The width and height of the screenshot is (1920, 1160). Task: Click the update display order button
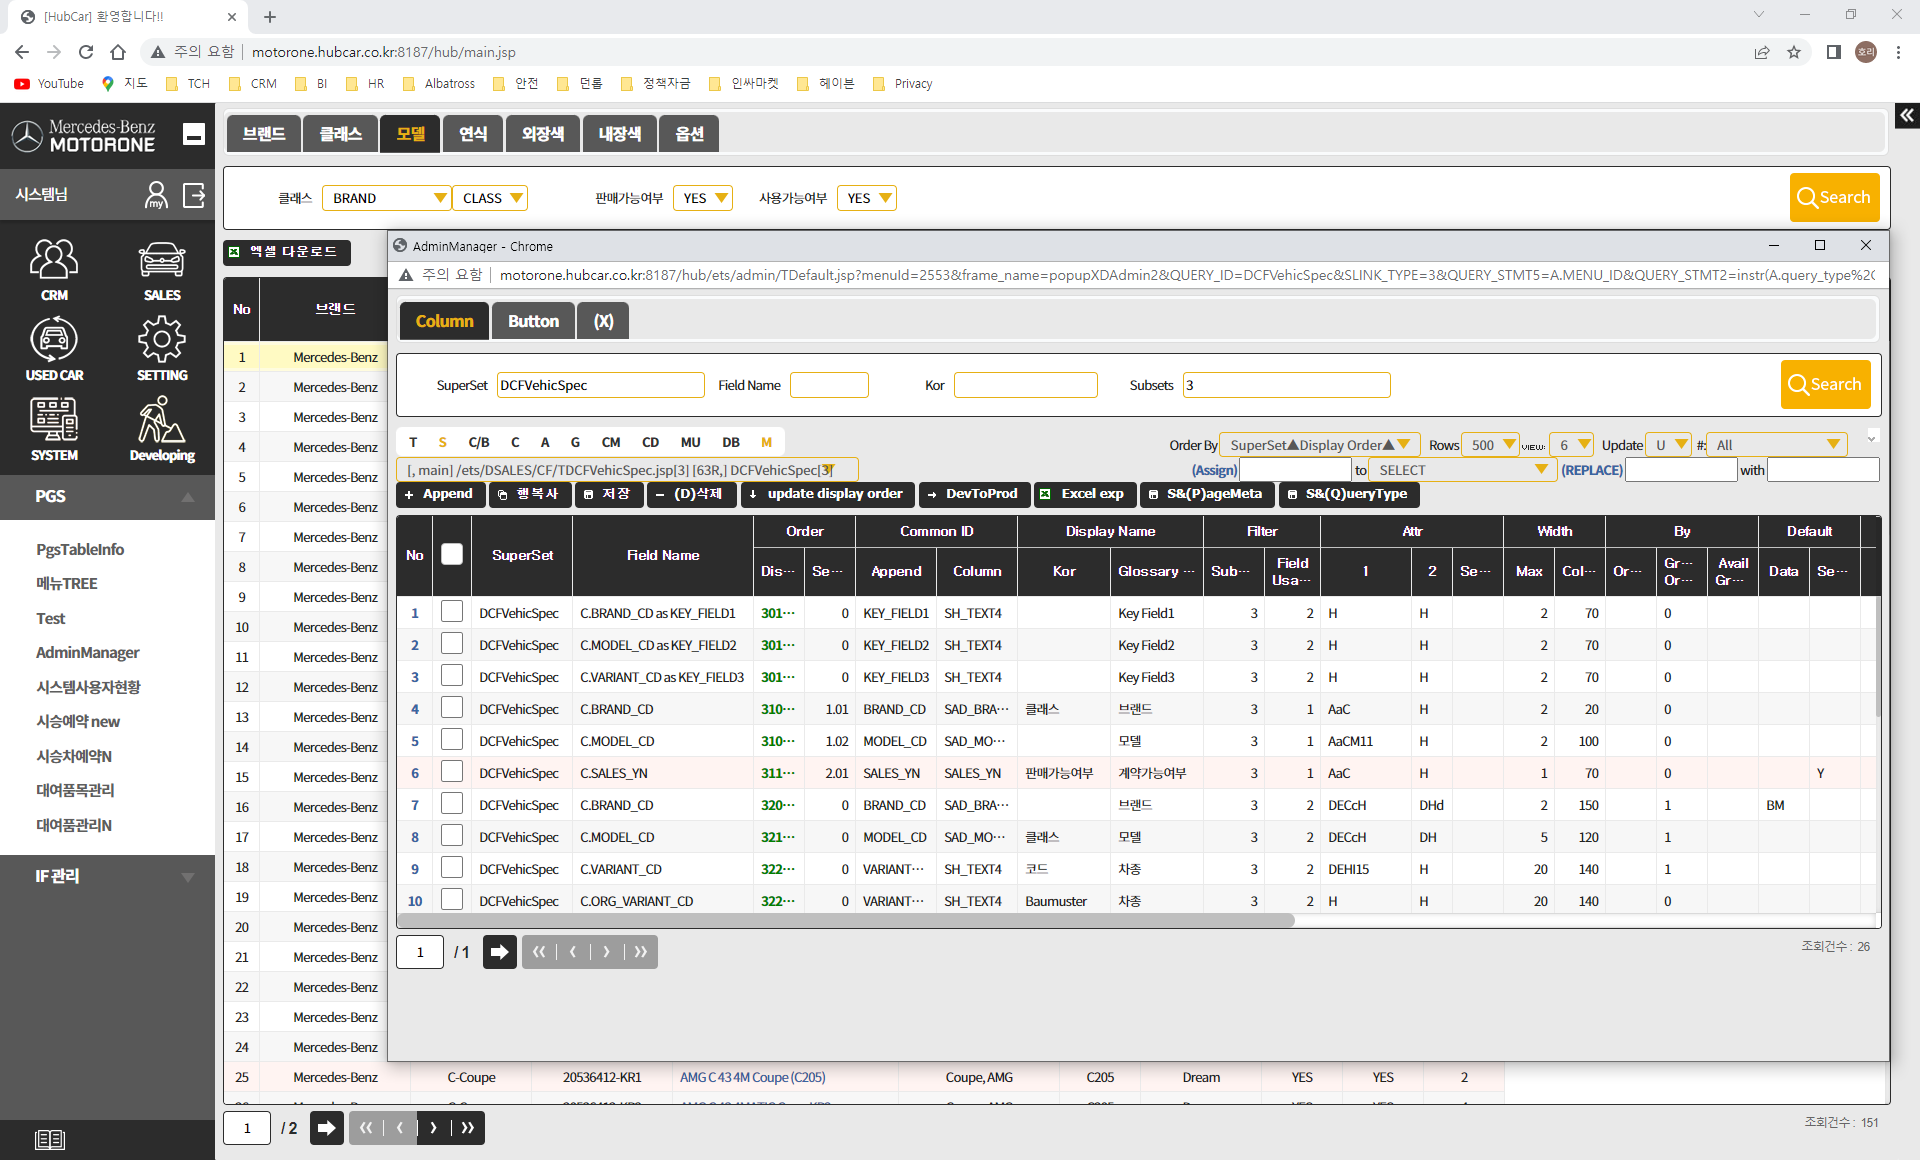click(828, 494)
